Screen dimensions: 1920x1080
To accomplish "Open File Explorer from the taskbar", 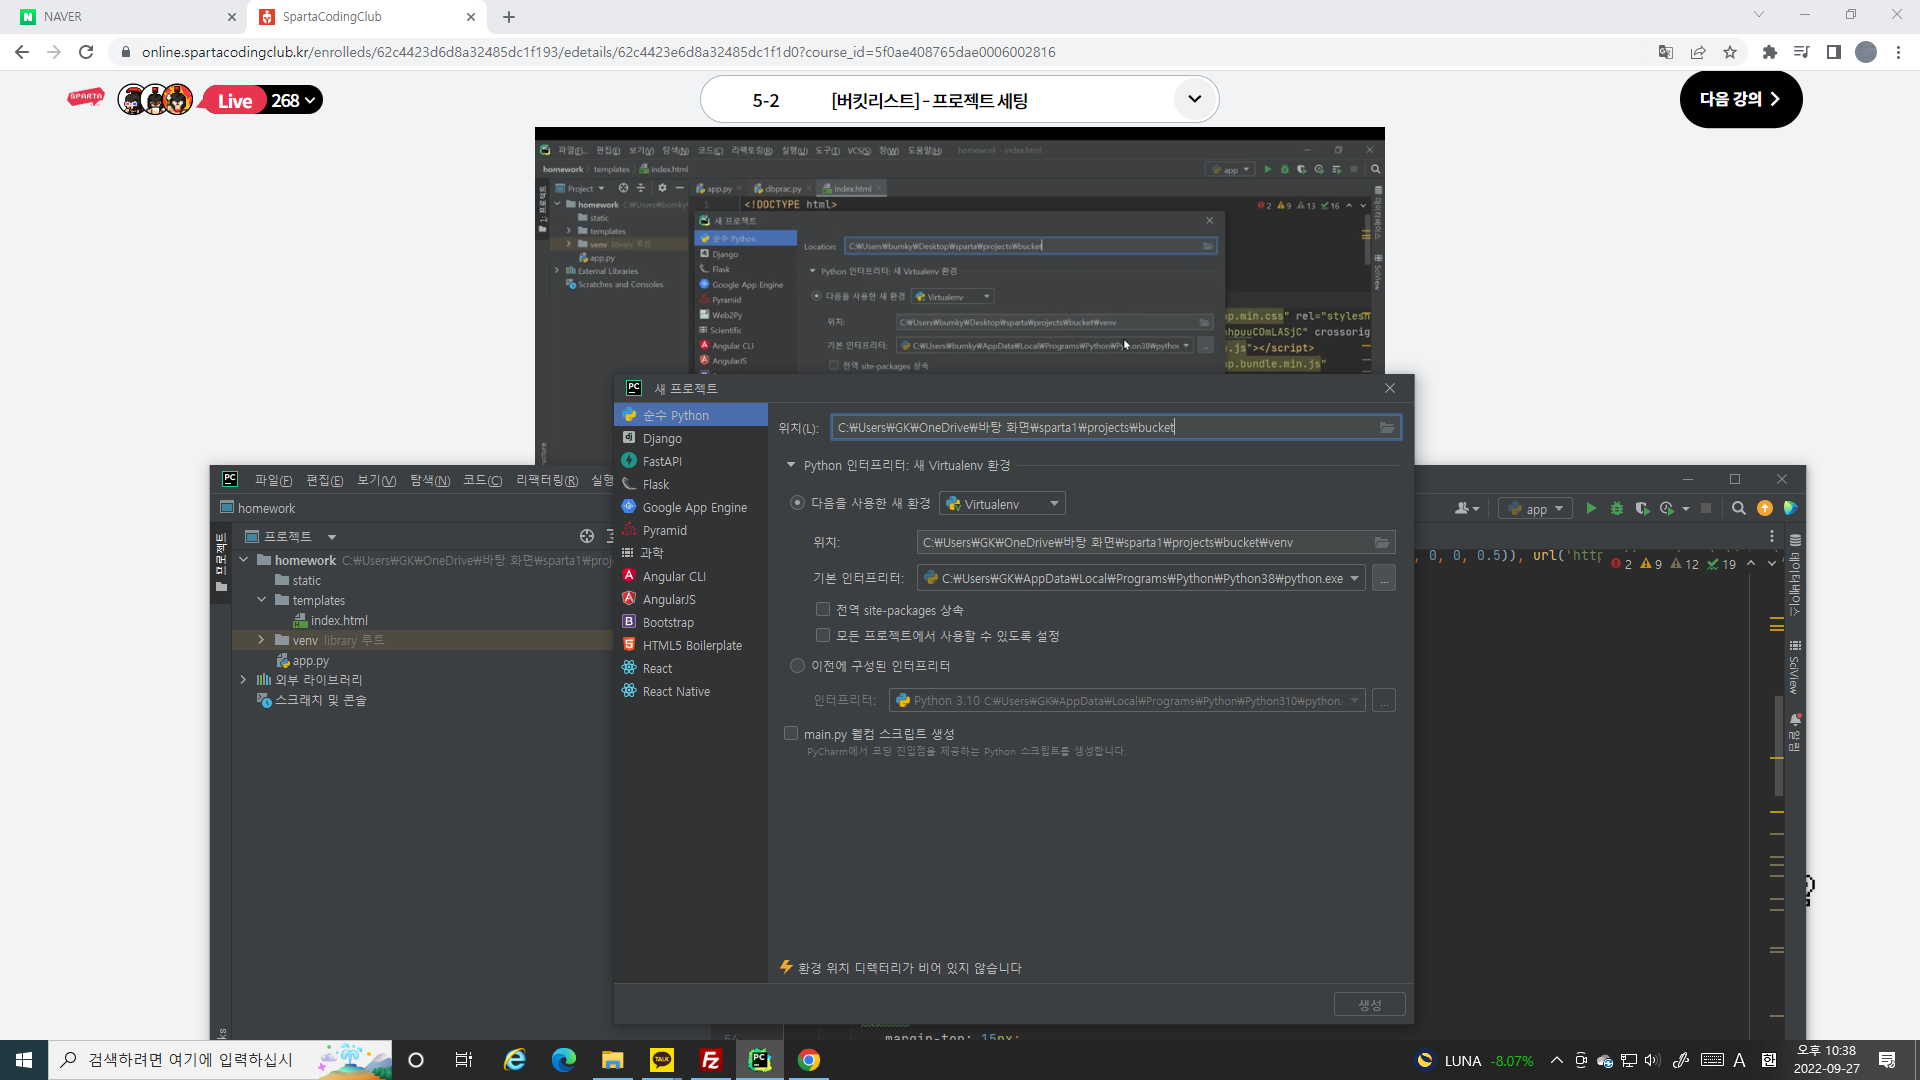I will click(613, 1060).
